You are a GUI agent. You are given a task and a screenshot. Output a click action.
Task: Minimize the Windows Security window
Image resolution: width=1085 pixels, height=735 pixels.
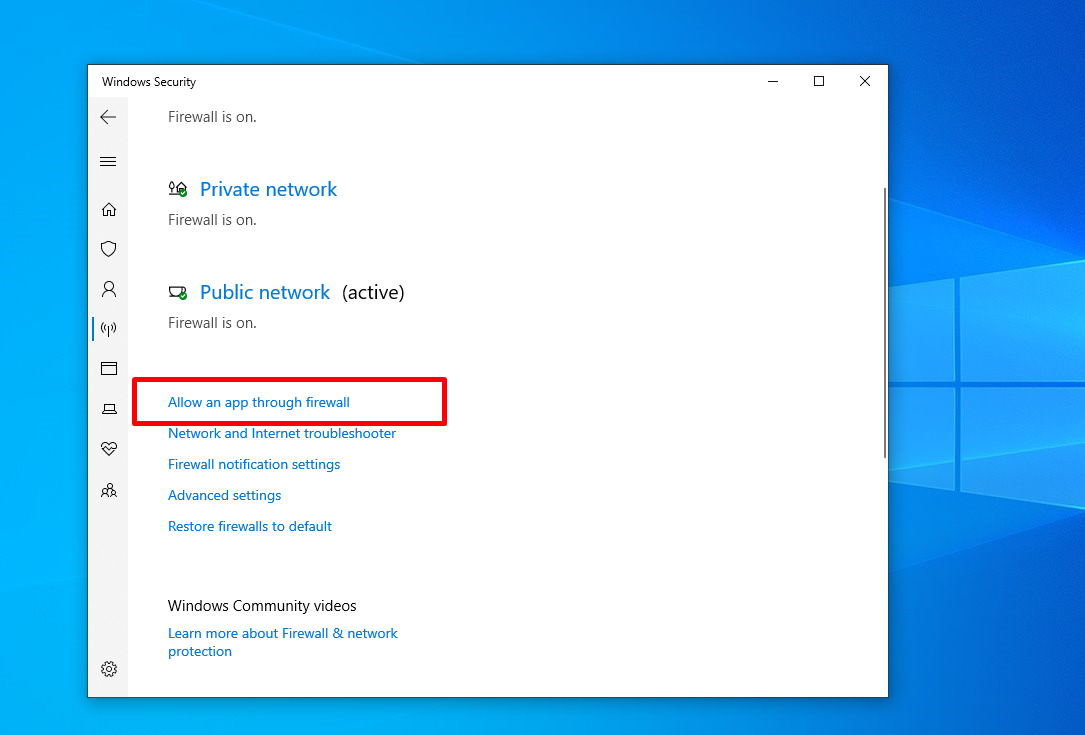(x=773, y=82)
